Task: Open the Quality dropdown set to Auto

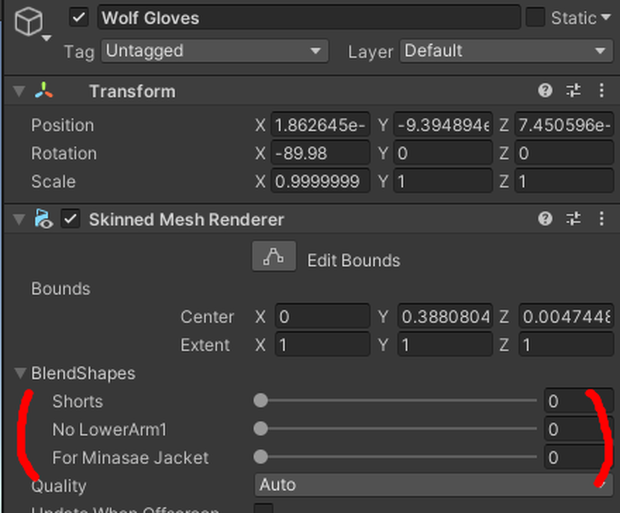Action: click(x=433, y=485)
